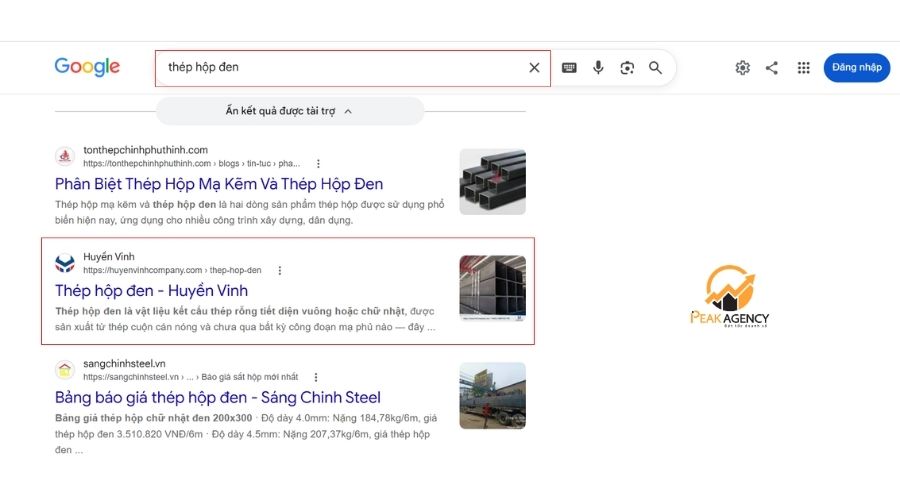
Task: Search by image with the camera lens icon
Action: click(x=627, y=68)
